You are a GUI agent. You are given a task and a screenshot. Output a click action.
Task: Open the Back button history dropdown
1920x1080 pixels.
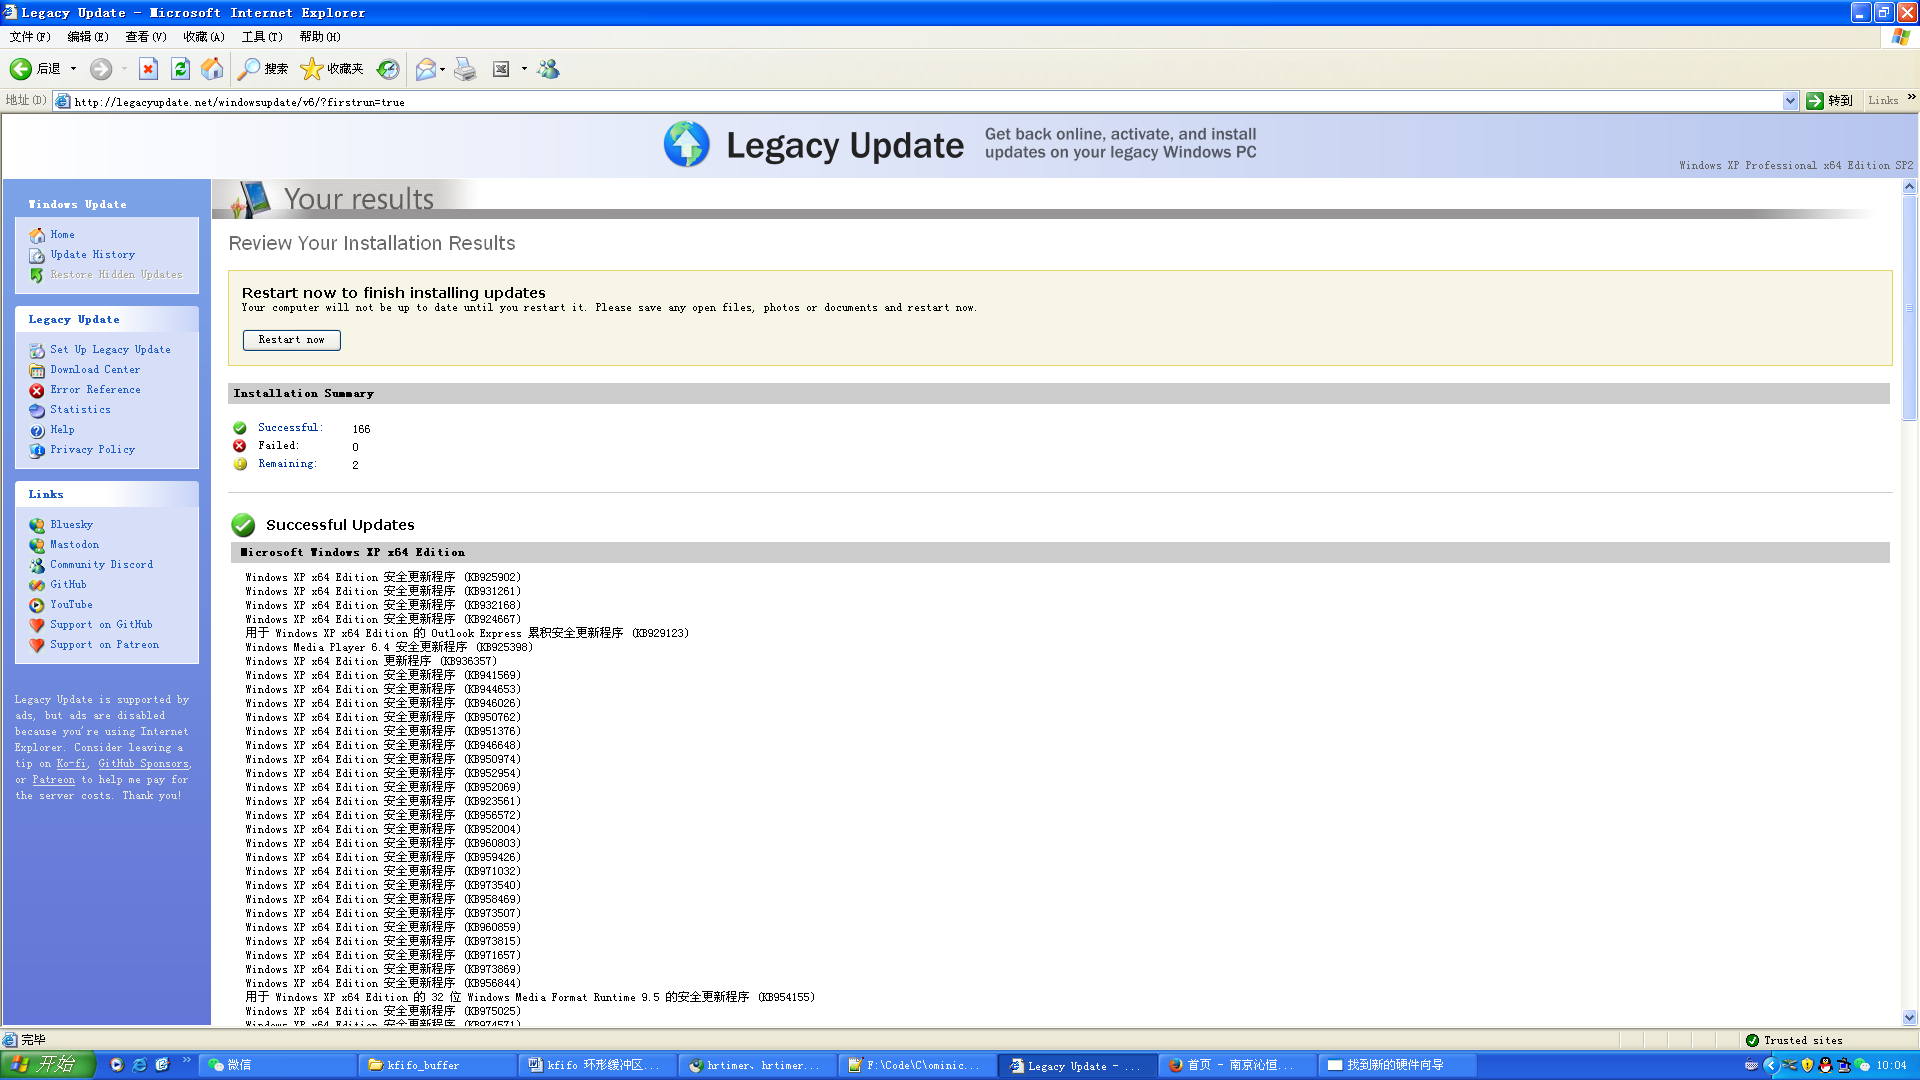(73, 69)
